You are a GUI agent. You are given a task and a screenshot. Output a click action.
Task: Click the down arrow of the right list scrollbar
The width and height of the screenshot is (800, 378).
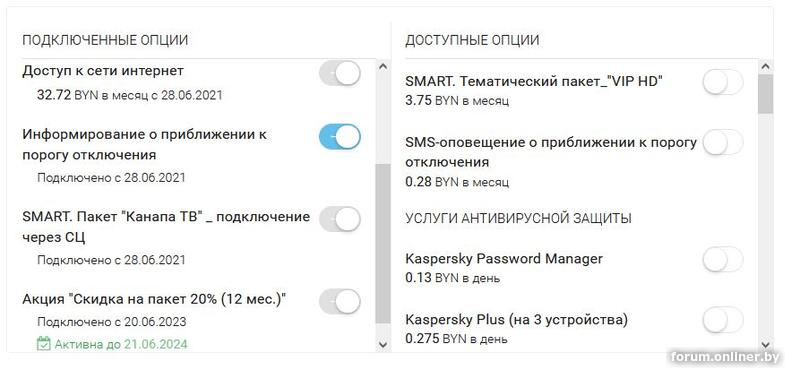pos(765,345)
